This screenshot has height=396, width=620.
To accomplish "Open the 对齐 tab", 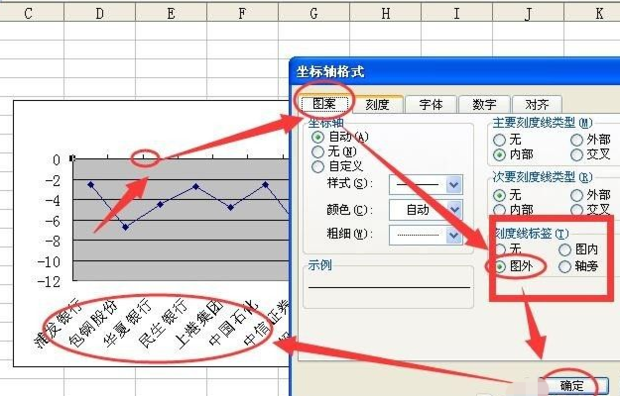I will pos(537,104).
